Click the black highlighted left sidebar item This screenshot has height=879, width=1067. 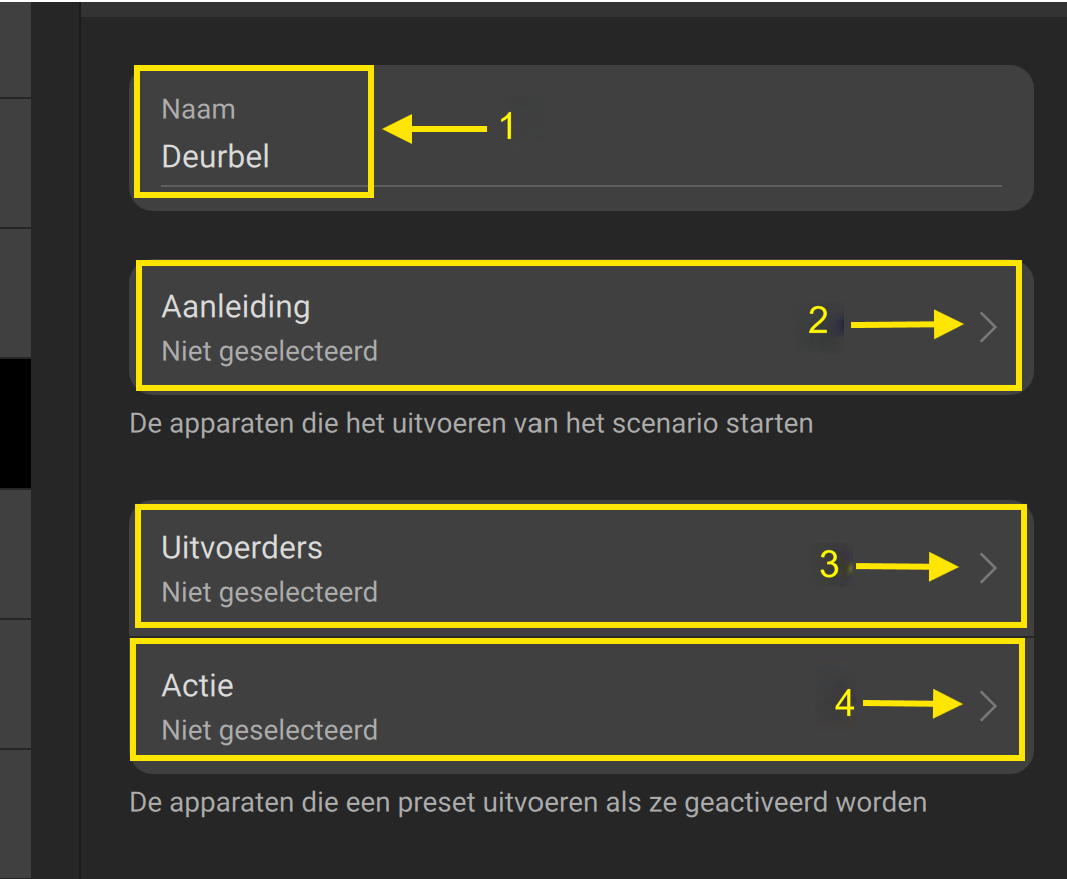coord(15,423)
